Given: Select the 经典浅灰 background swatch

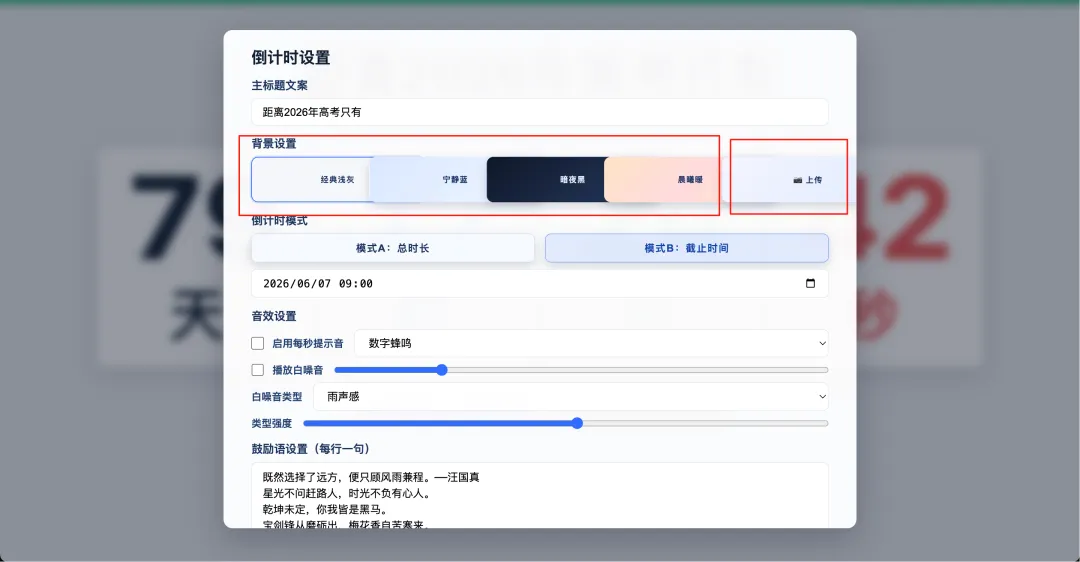Looking at the screenshot, I should pyautogui.click(x=311, y=179).
